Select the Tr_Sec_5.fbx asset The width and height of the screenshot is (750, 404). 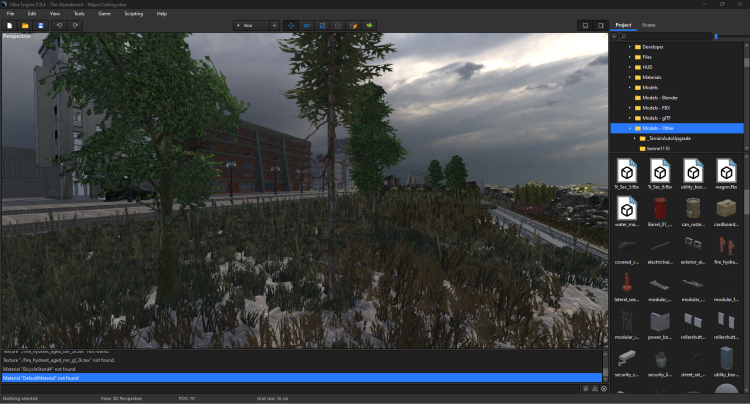[x=627, y=174]
